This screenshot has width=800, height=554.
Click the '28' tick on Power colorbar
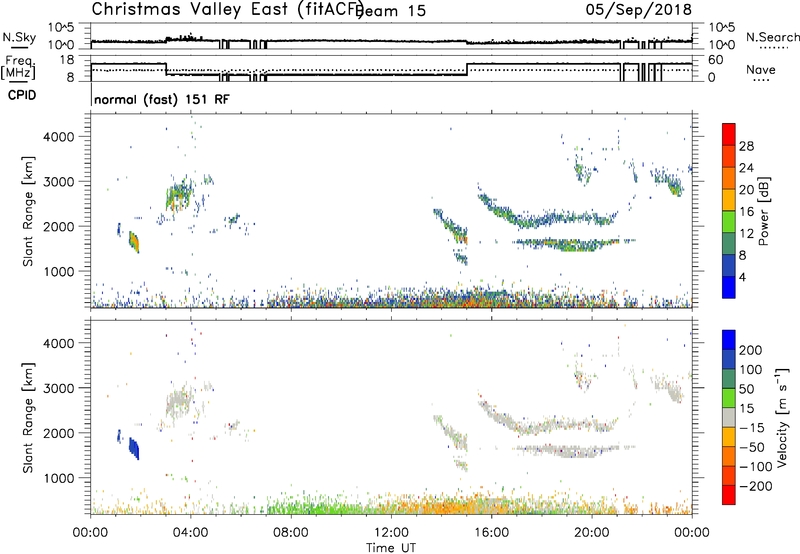click(746, 146)
